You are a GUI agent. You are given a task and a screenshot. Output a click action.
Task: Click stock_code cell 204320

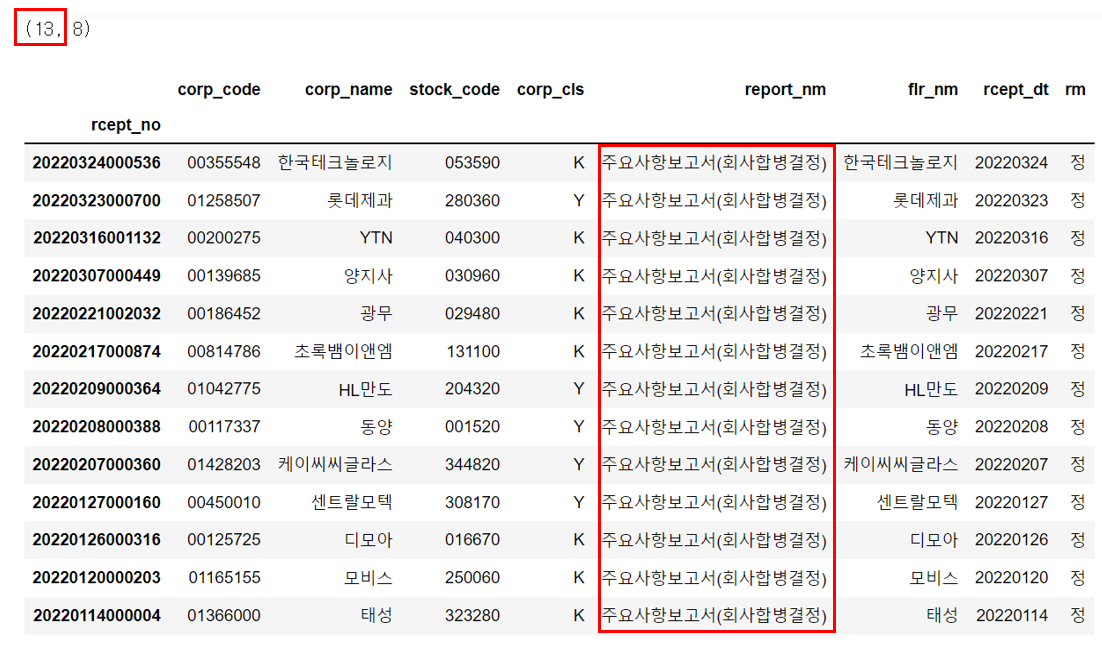point(472,390)
